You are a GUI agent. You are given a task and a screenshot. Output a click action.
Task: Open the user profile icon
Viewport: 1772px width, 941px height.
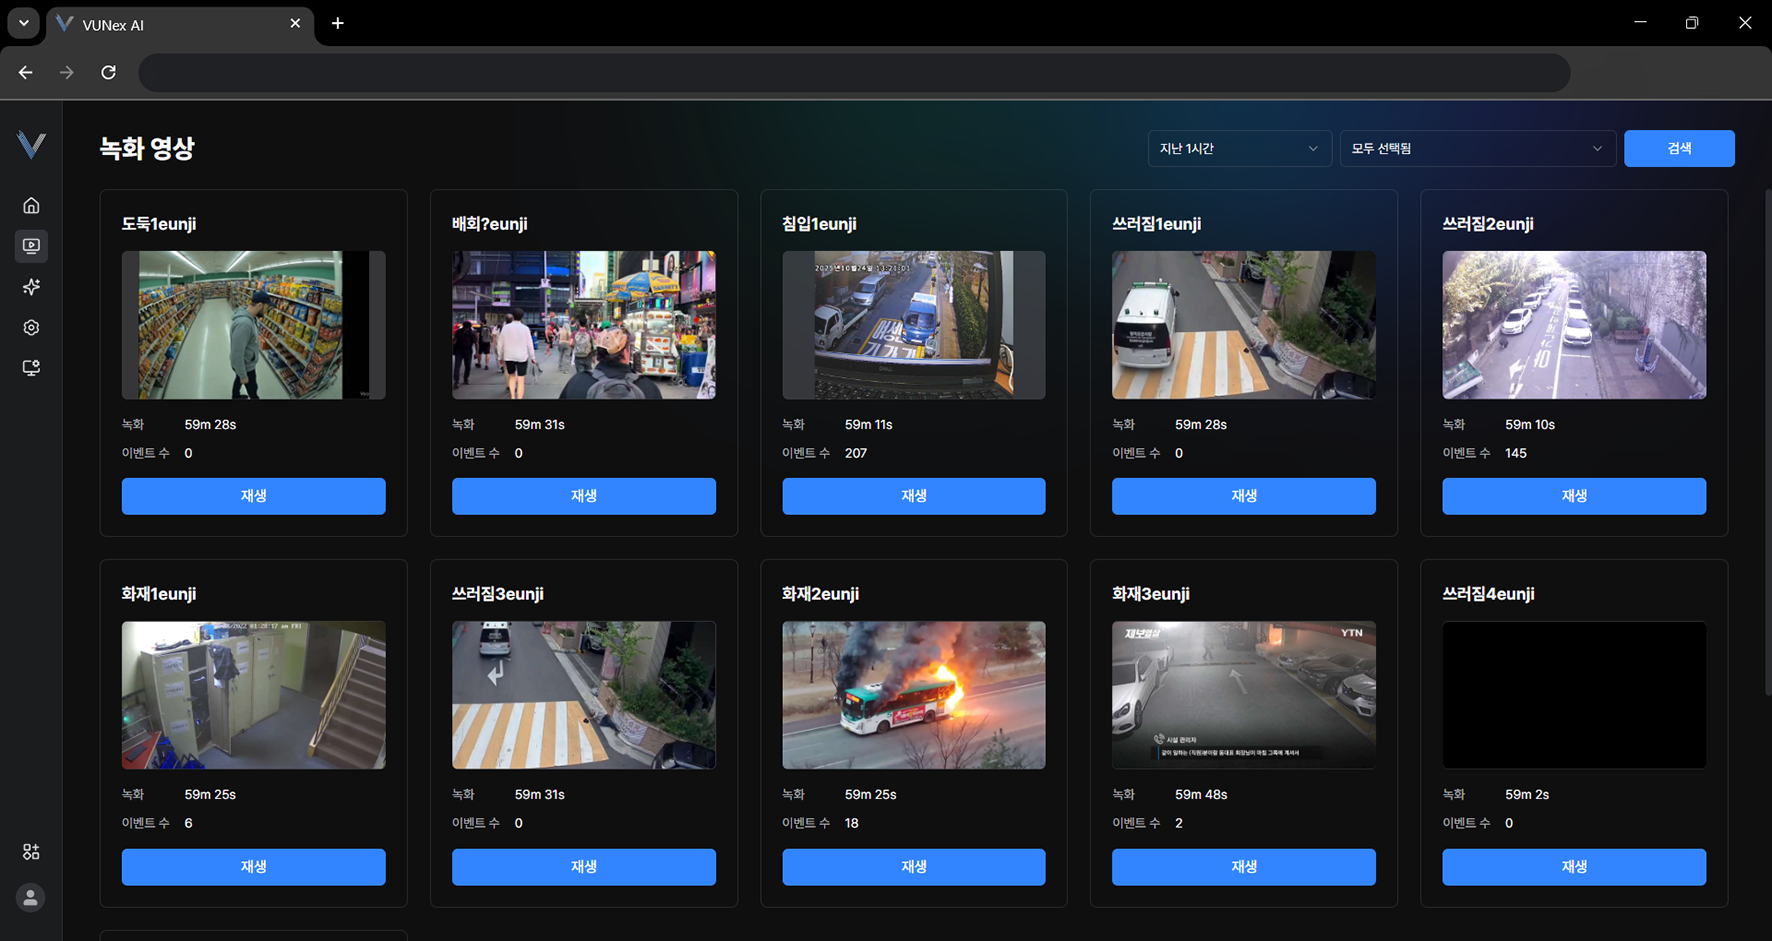click(x=31, y=898)
